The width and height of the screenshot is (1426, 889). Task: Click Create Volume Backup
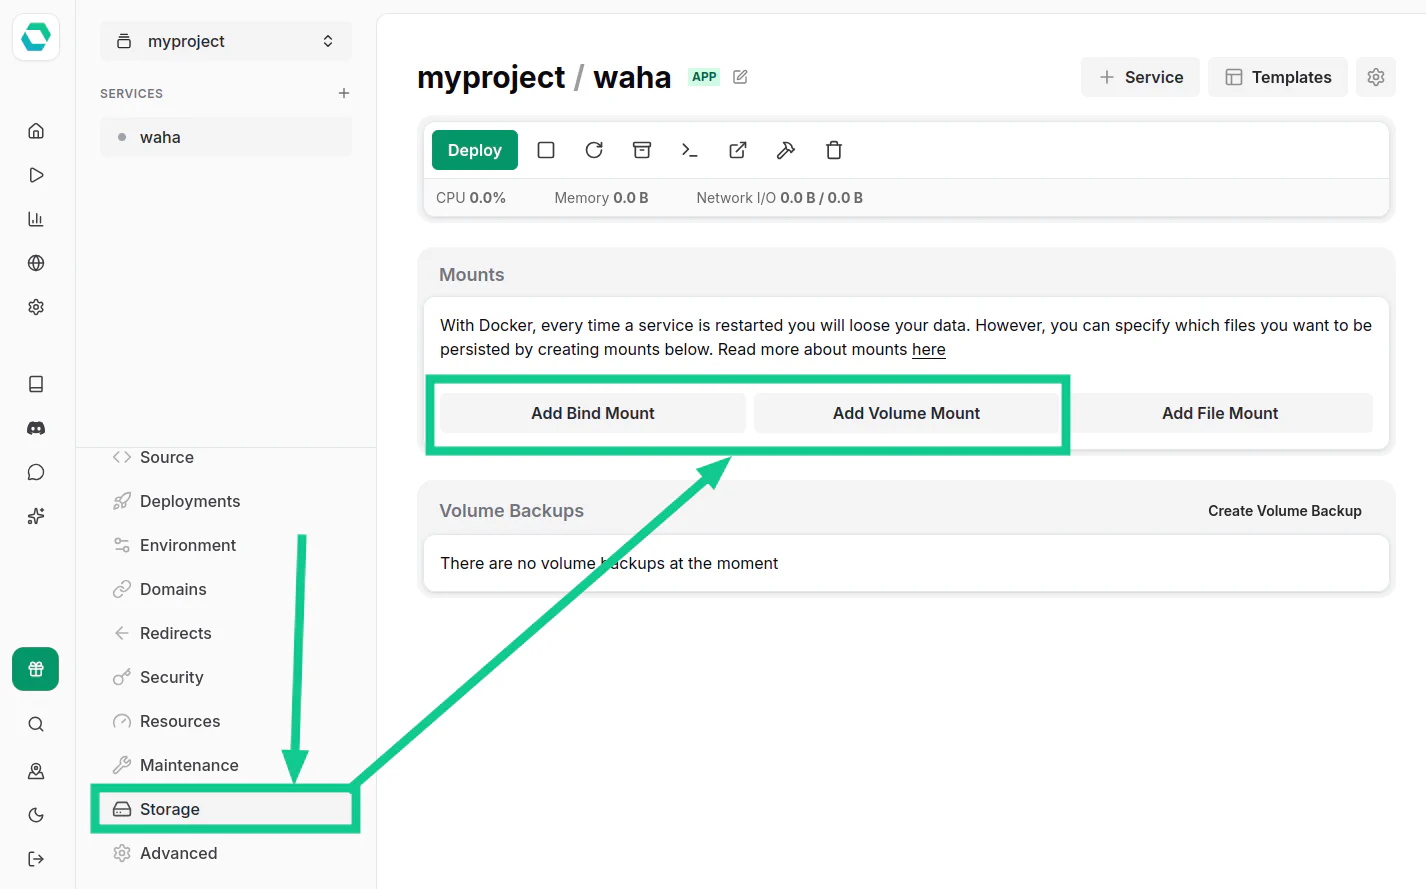tap(1284, 511)
